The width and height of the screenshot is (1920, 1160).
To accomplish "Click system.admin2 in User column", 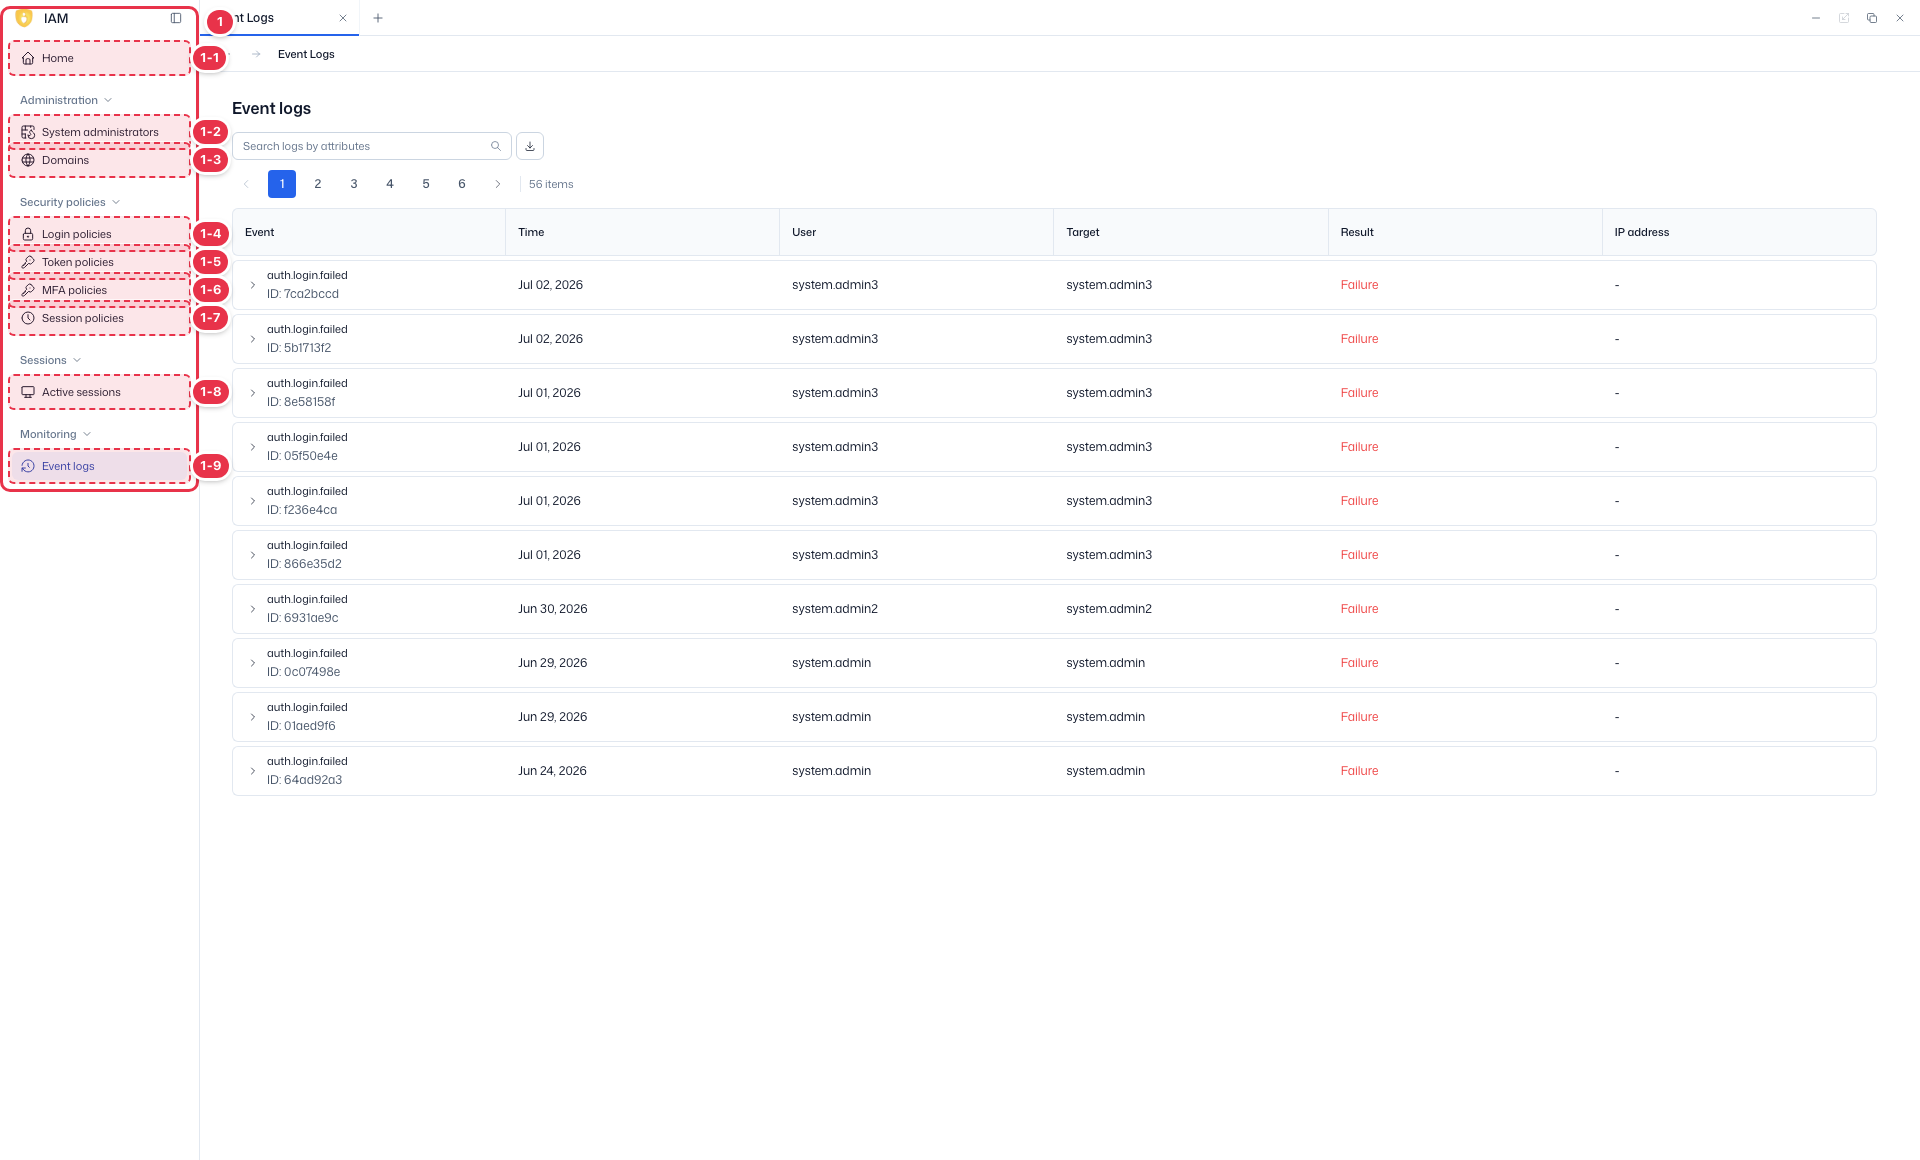I will (835, 609).
